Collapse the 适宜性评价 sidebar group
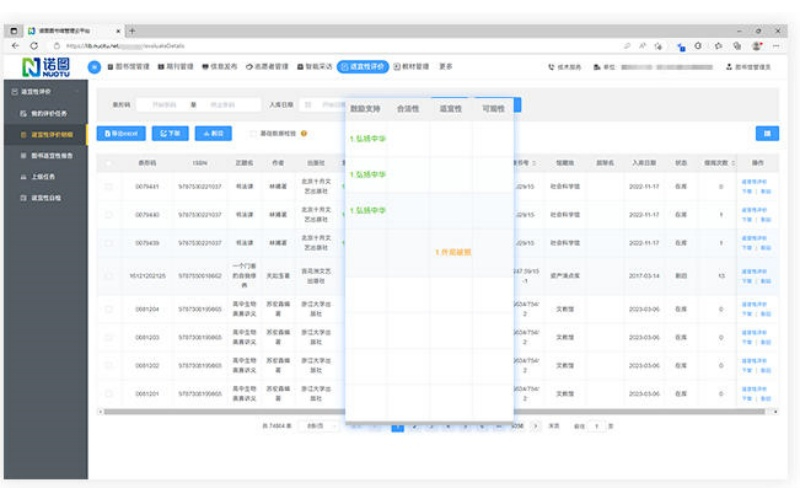800x500 pixels. tap(45, 92)
